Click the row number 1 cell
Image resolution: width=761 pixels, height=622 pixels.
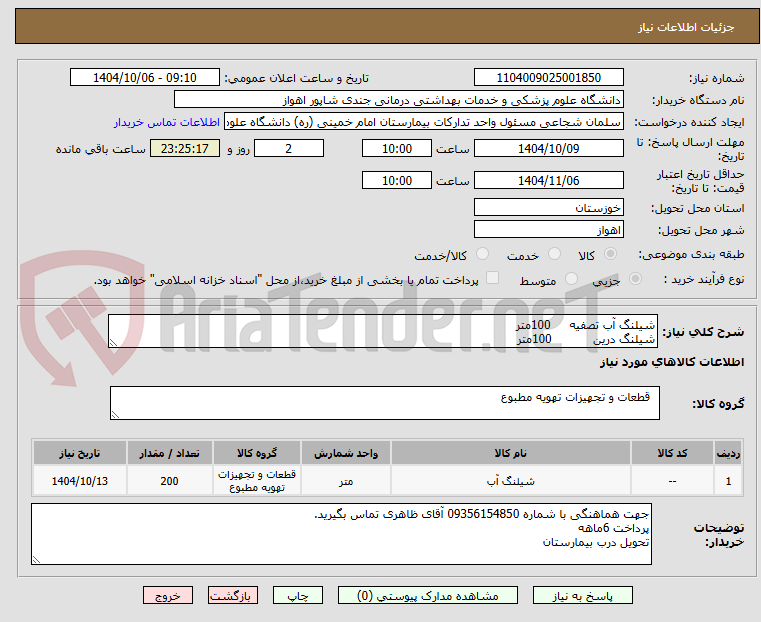(x=728, y=481)
